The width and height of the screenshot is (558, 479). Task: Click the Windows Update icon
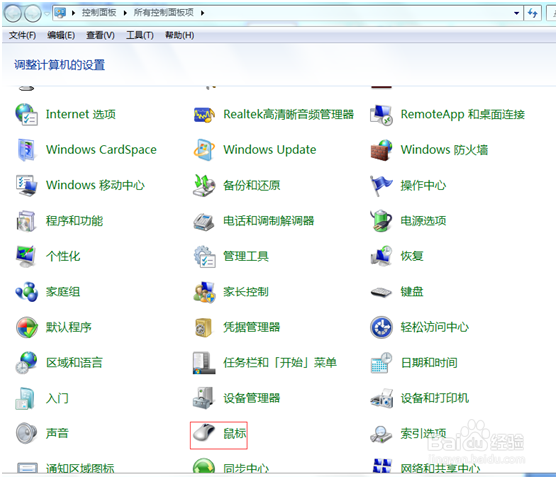pos(204,150)
